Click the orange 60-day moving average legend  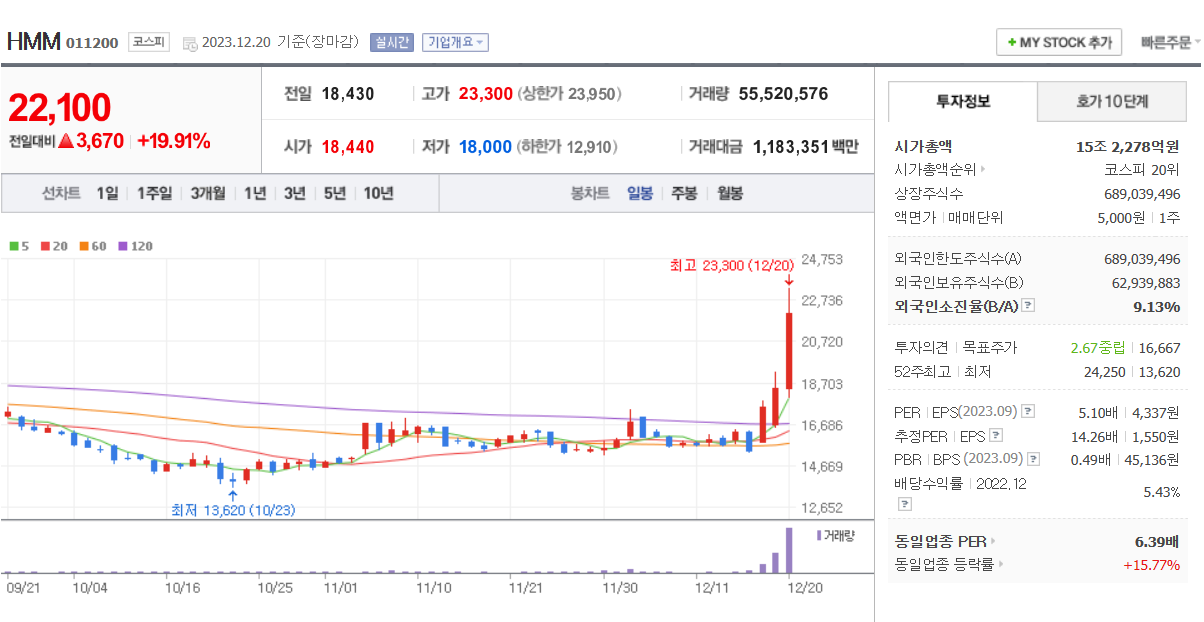[x=91, y=245]
